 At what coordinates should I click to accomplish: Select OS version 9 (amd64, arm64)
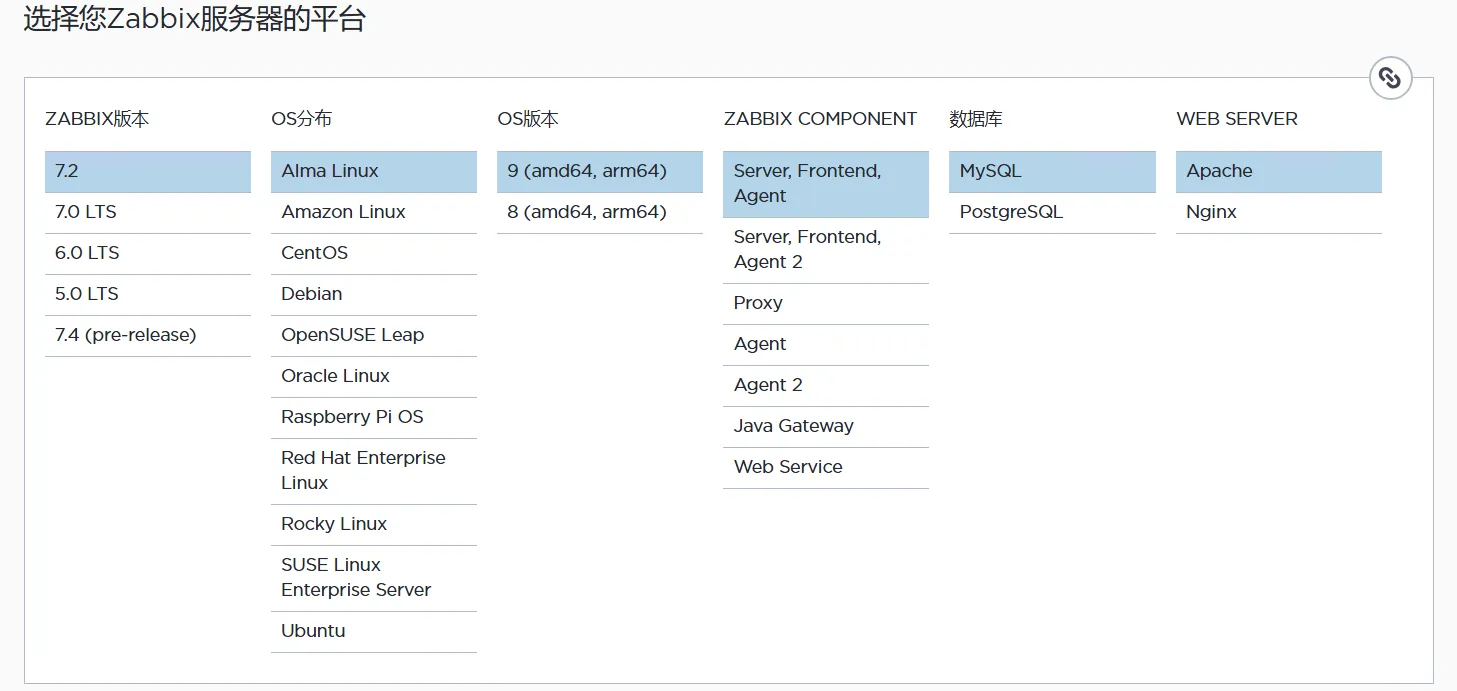pyautogui.click(x=600, y=171)
